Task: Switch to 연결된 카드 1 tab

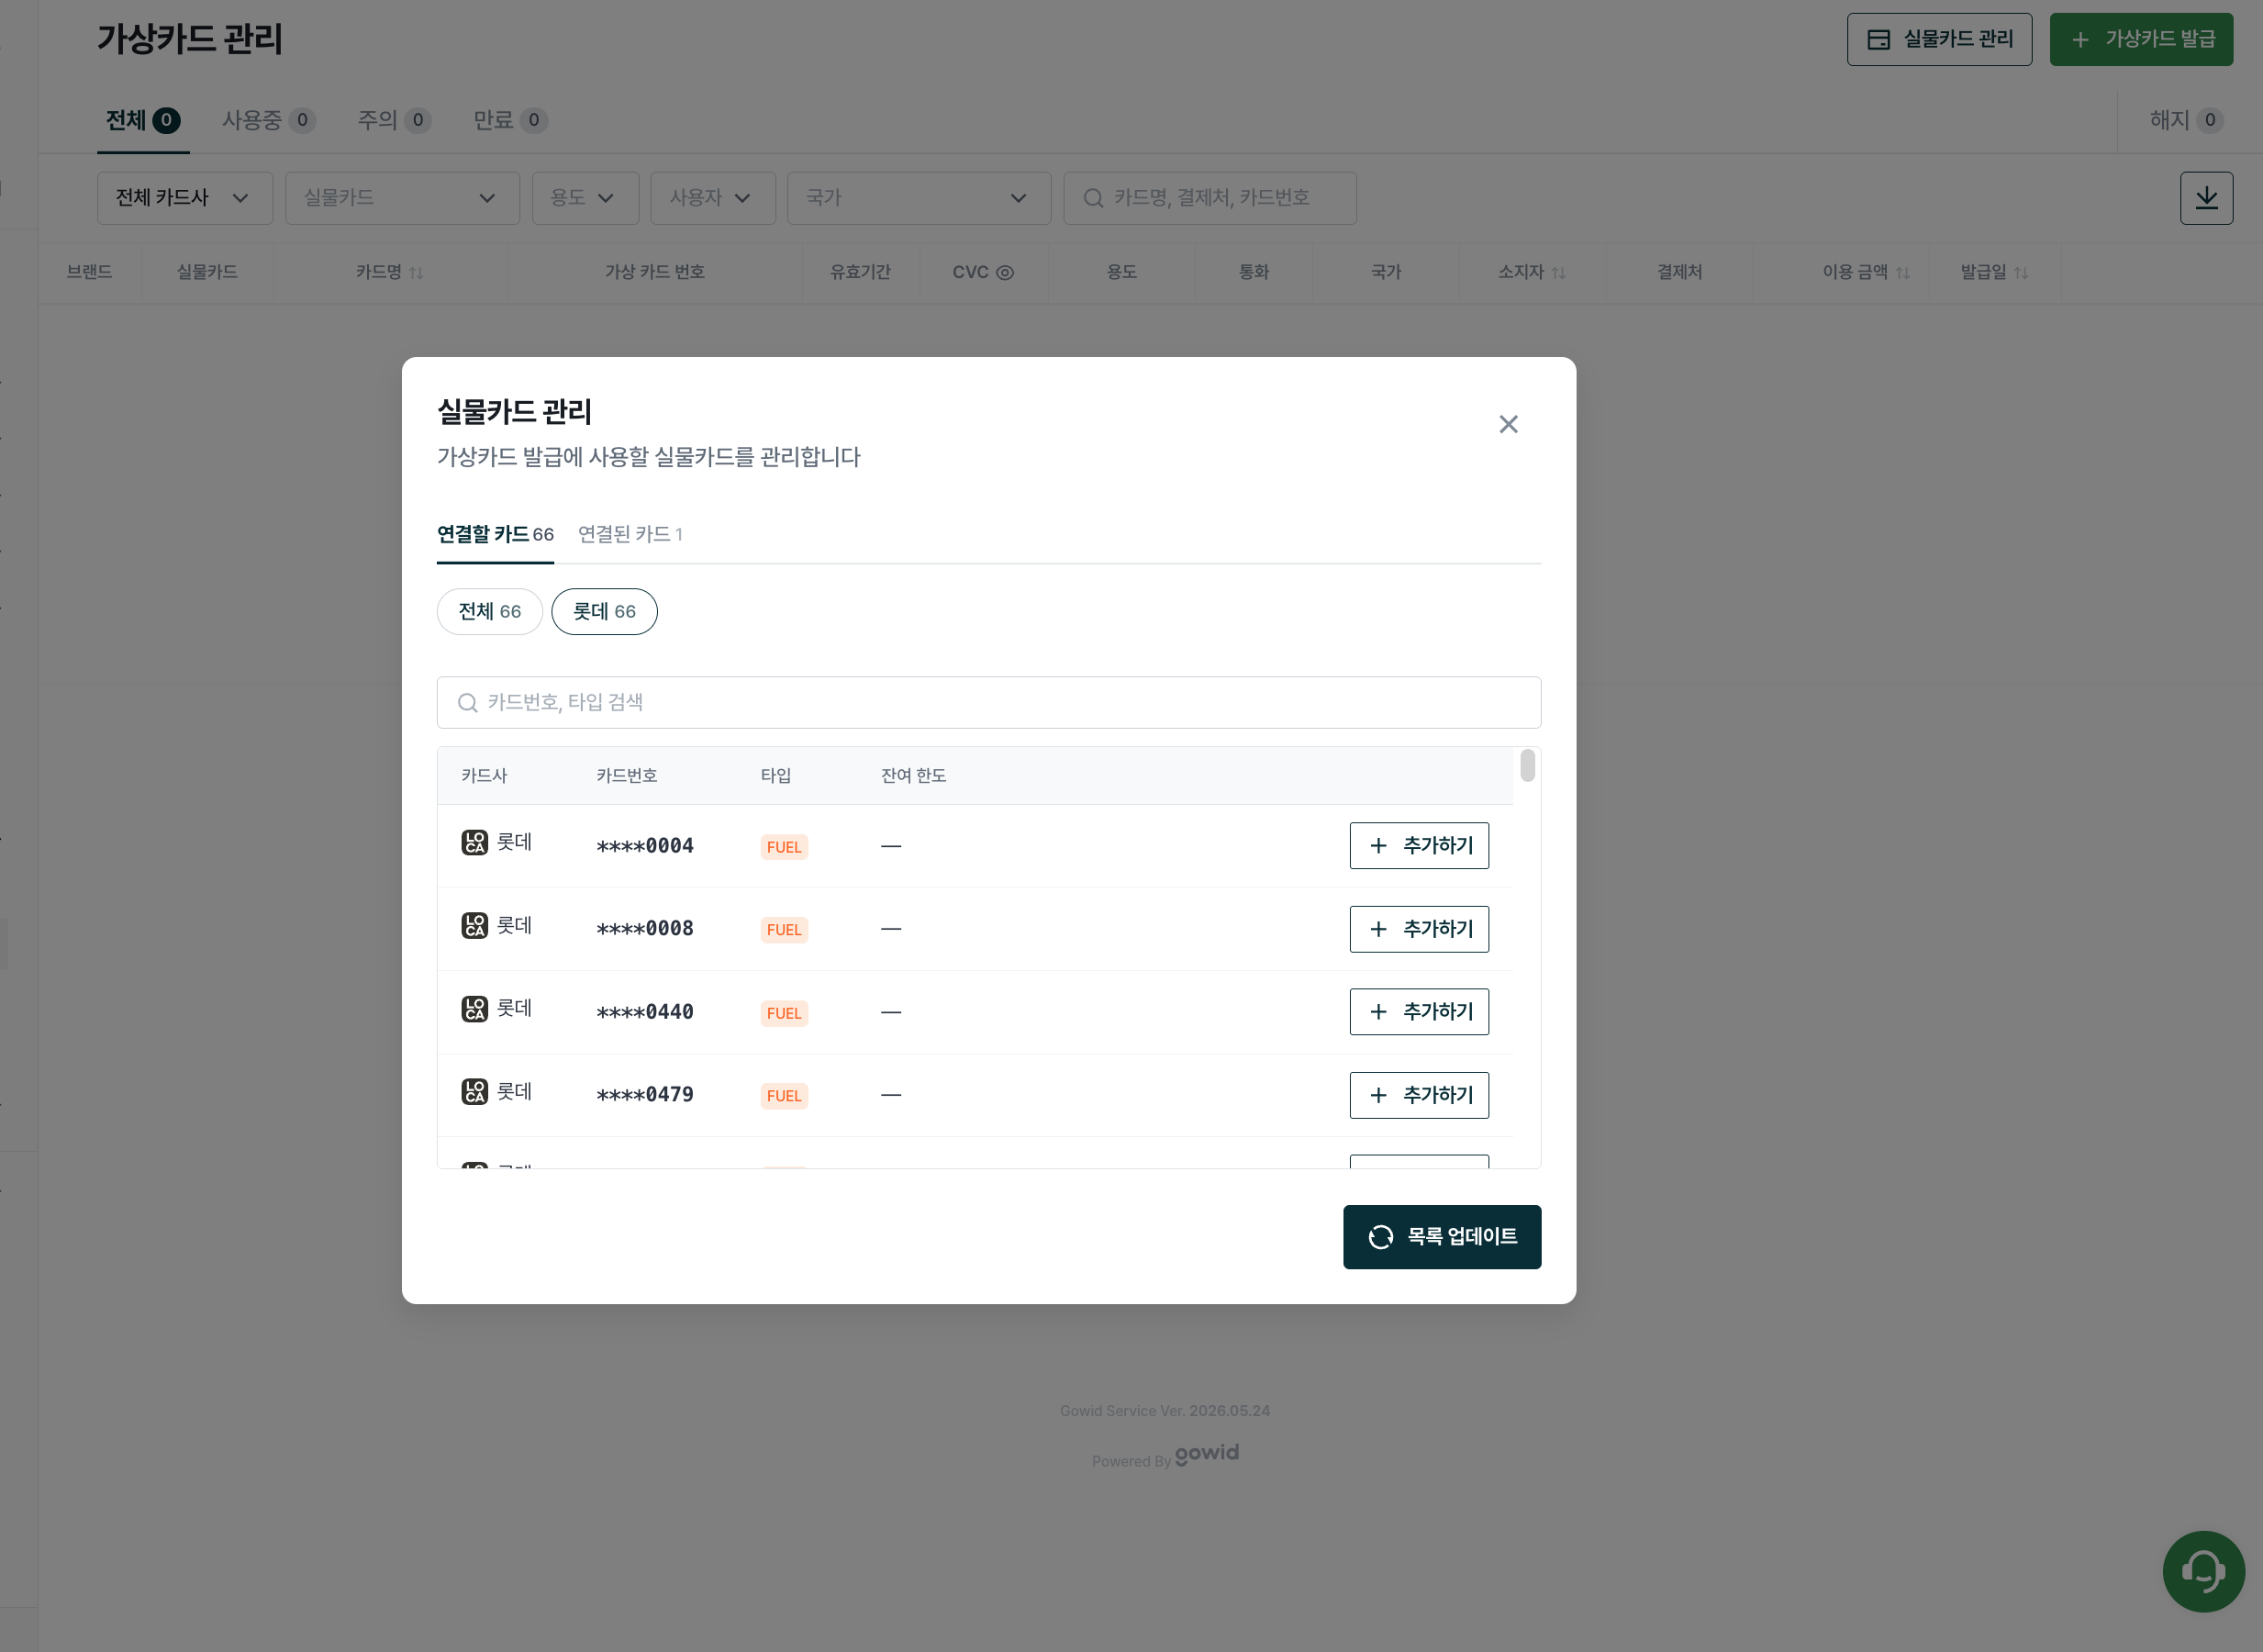Action: pos(630,534)
